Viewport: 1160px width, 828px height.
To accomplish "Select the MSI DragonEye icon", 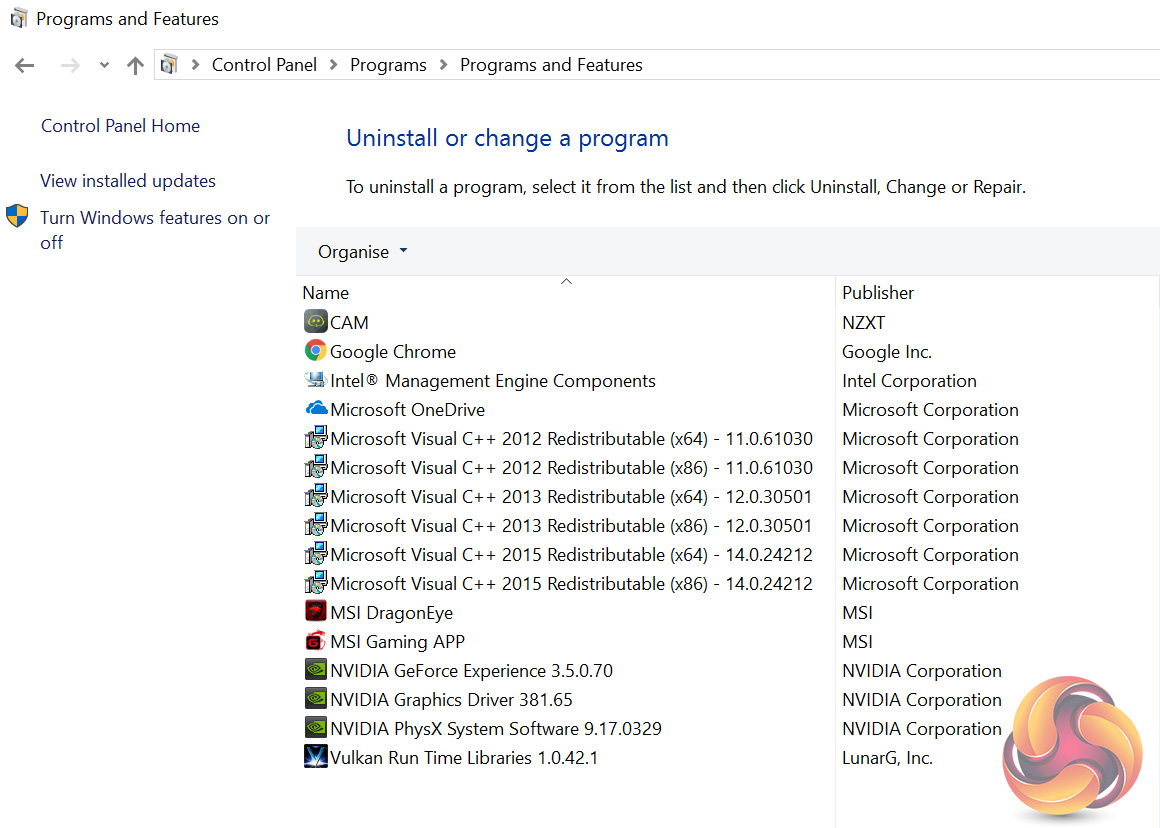I will coord(315,612).
